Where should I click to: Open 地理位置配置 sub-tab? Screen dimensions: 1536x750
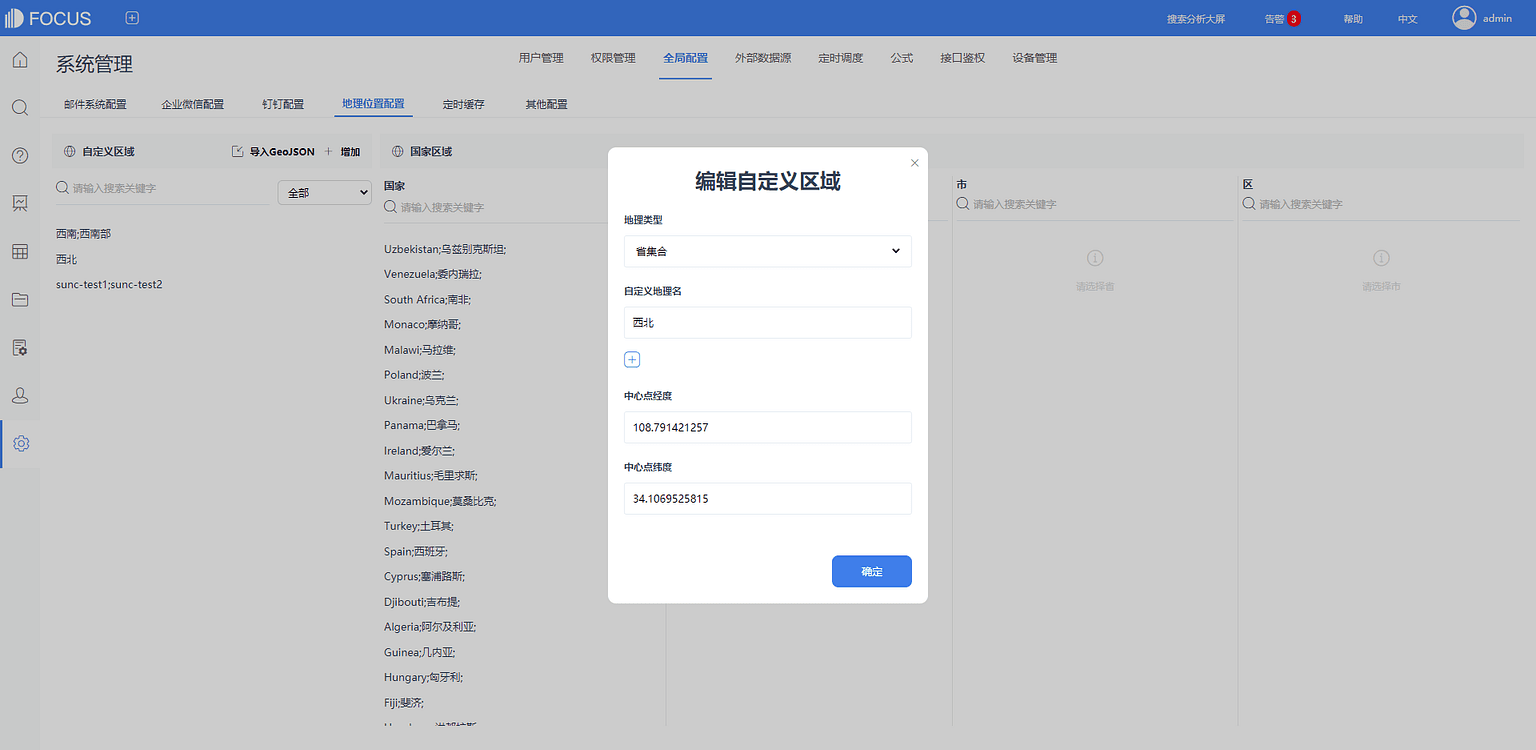coord(373,104)
